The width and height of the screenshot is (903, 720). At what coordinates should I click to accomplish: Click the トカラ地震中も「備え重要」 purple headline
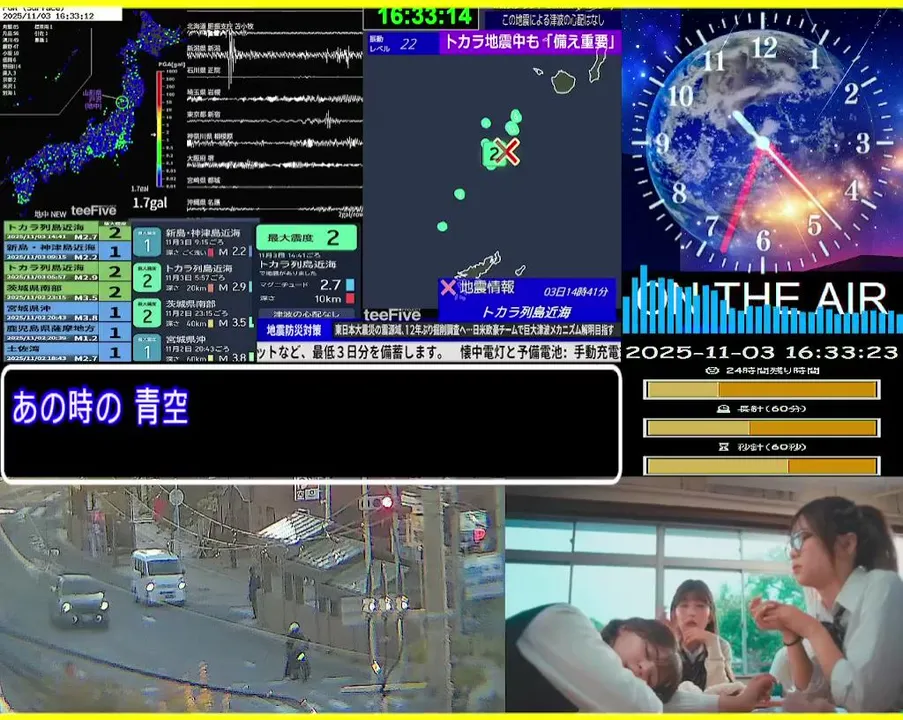click(x=530, y=43)
